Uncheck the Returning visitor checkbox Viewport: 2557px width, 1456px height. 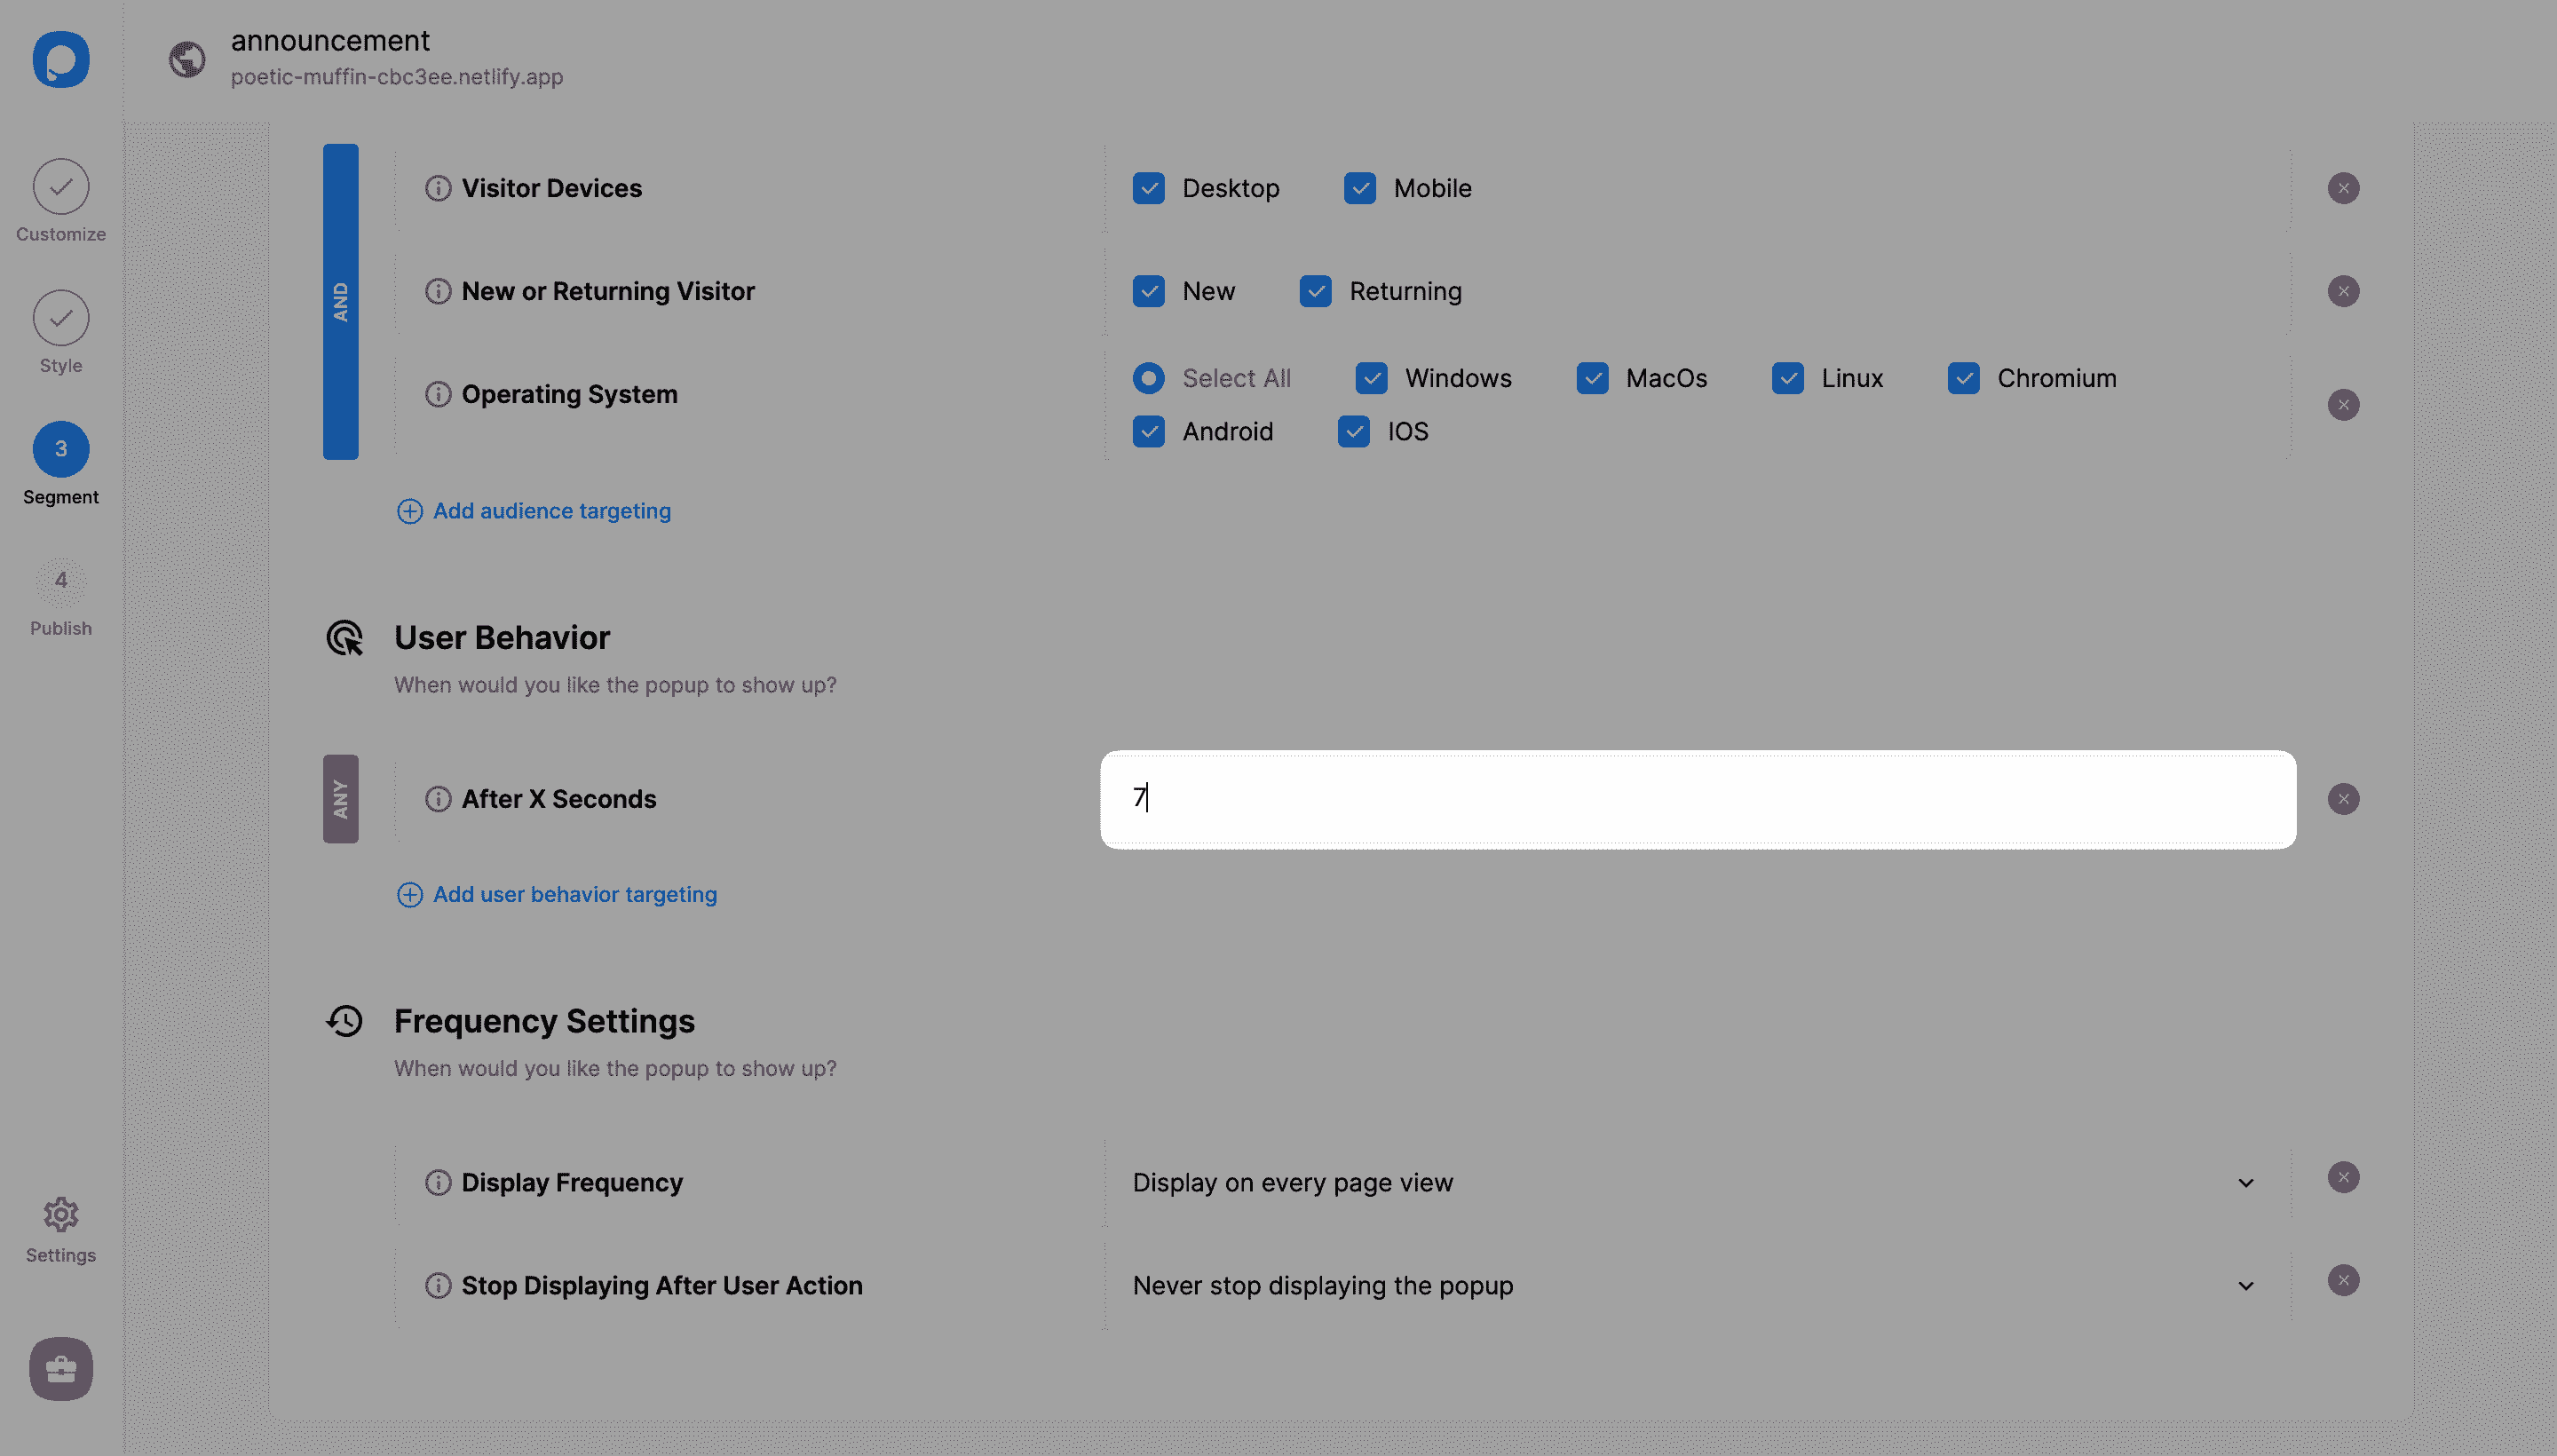(x=1316, y=291)
